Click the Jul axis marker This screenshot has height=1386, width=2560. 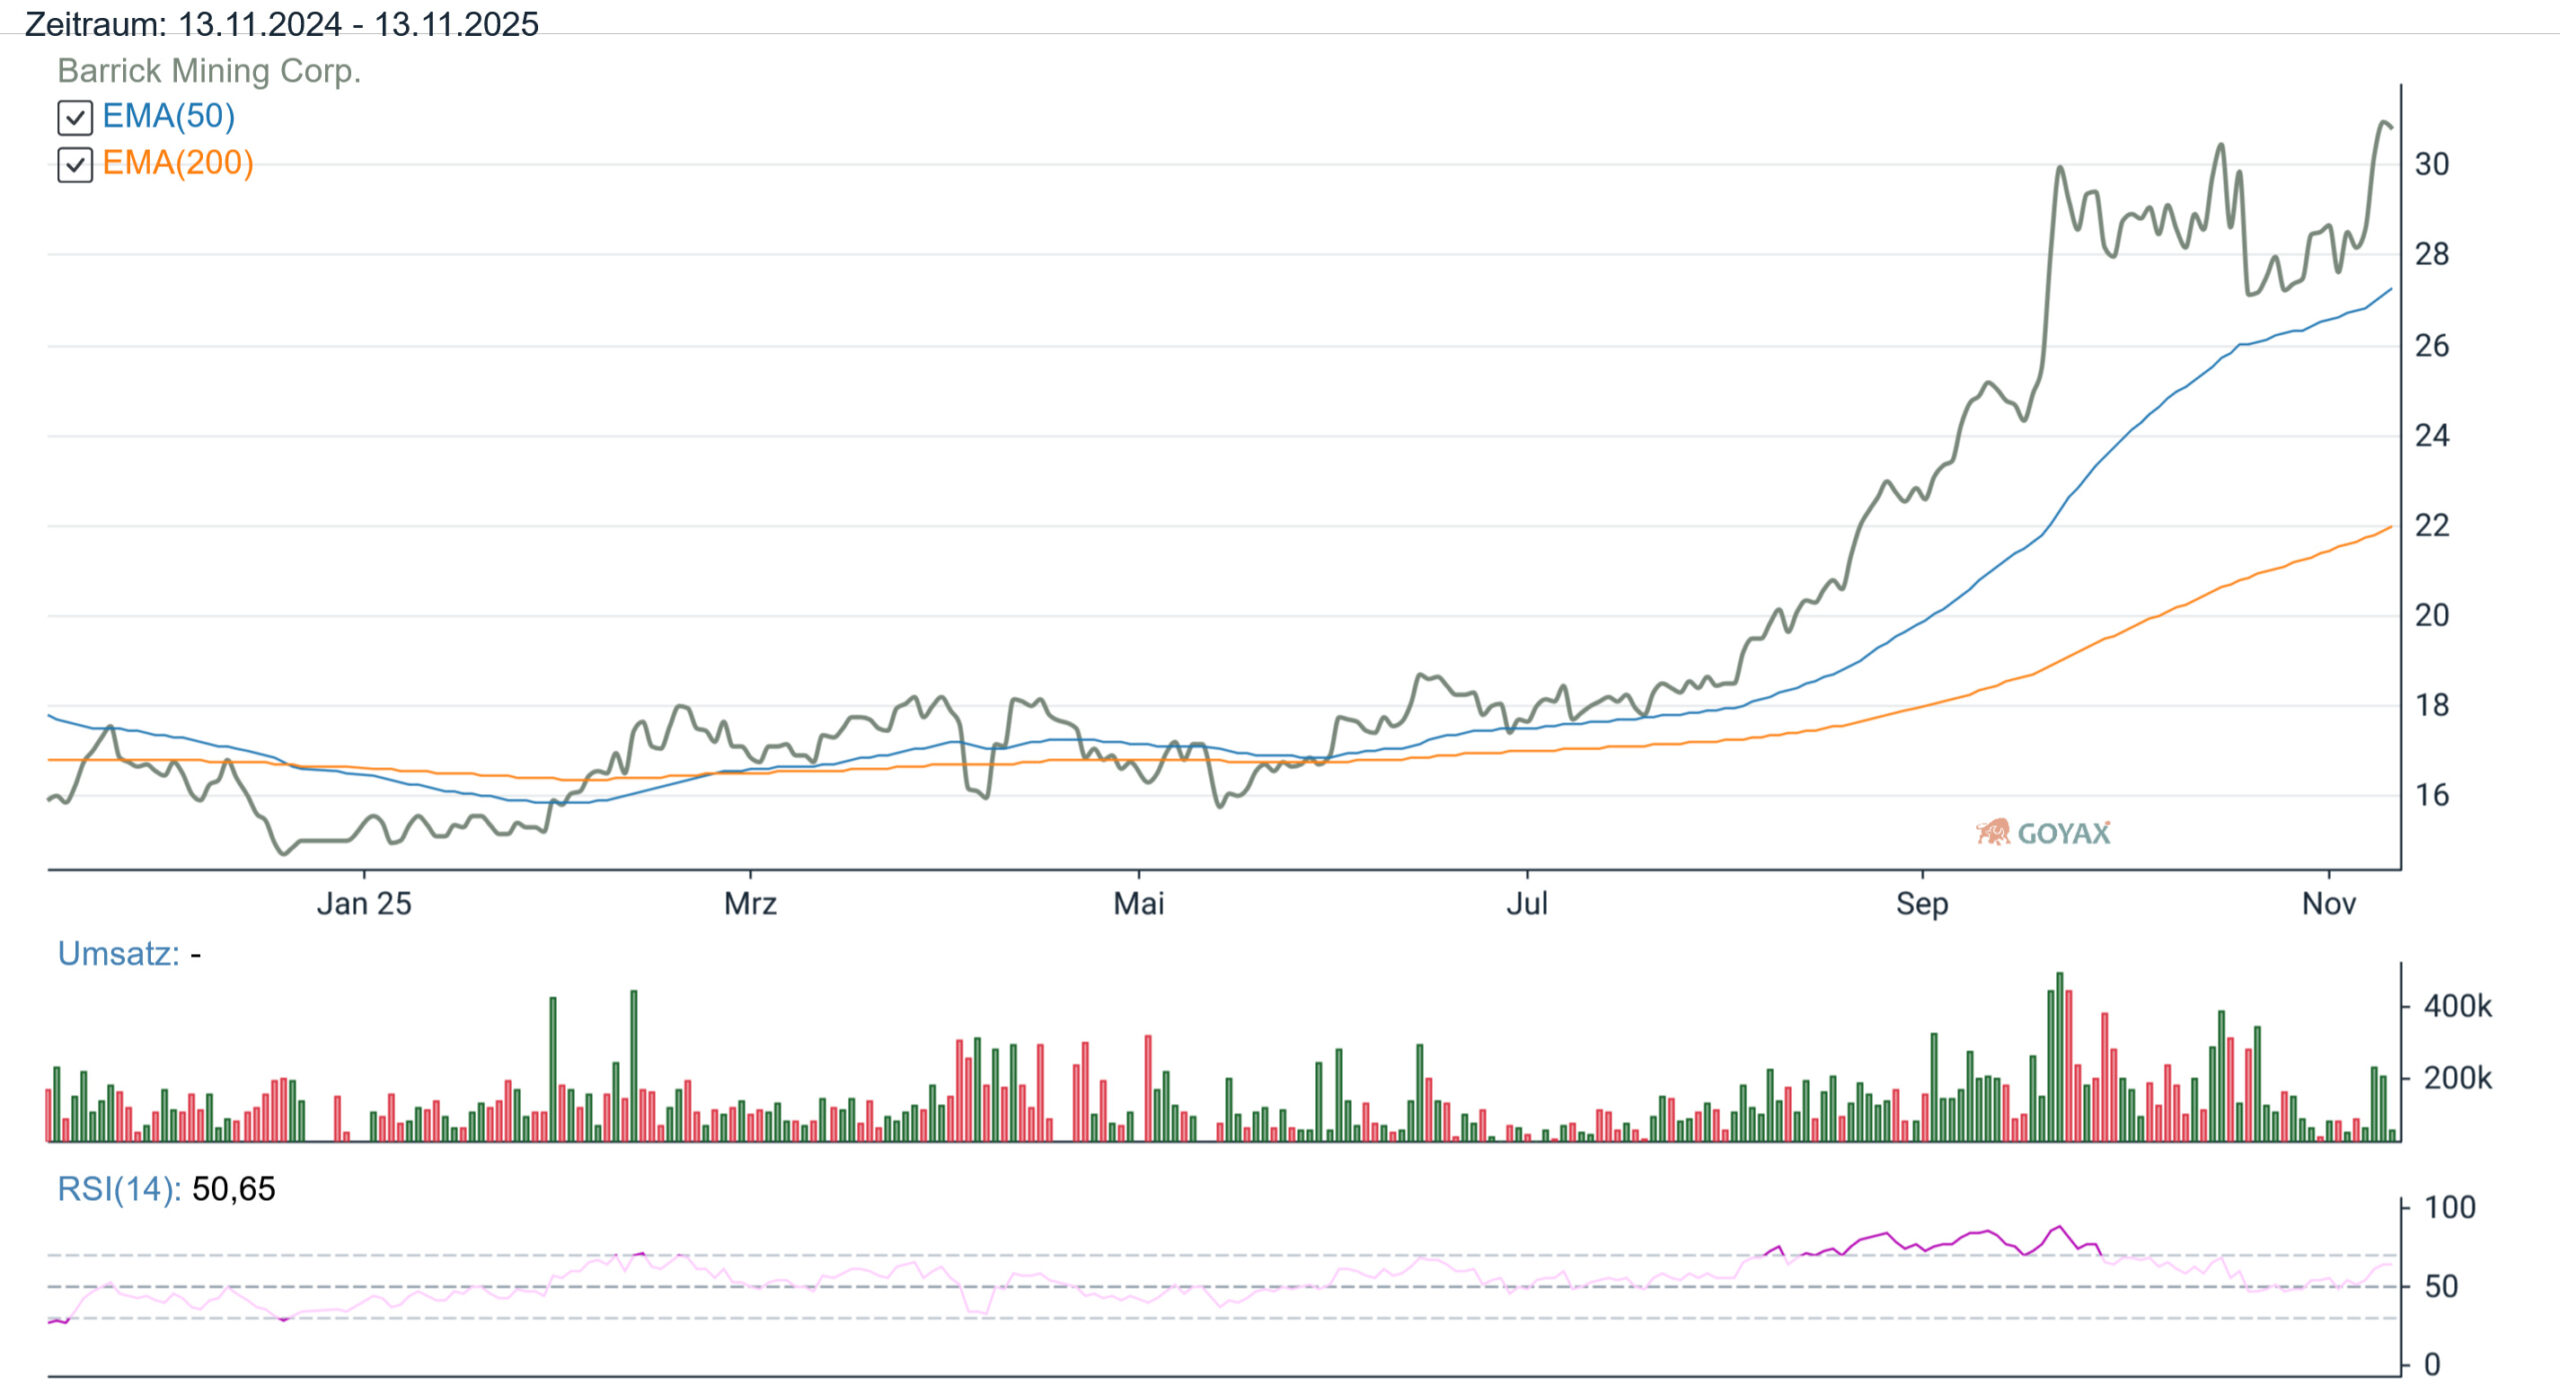click(1527, 904)
